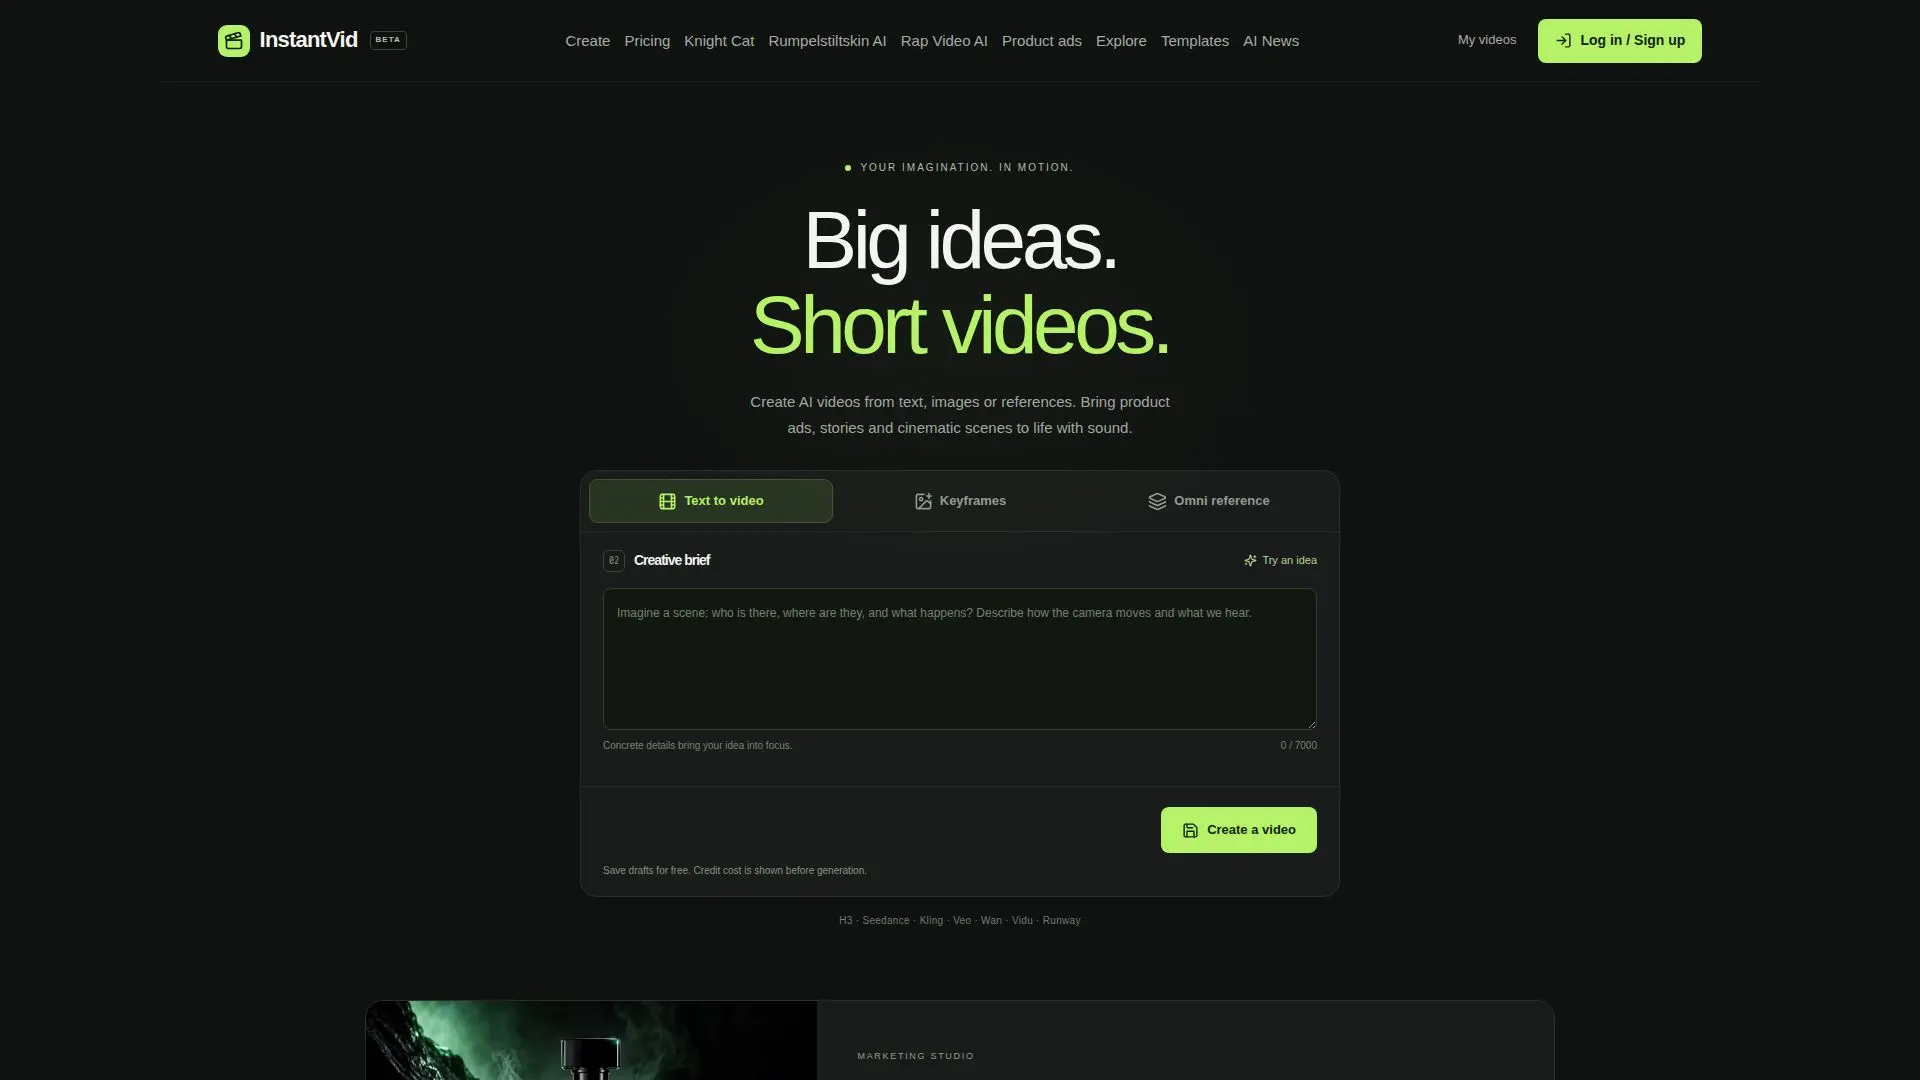1920x1080 pixels.
Task: Open Knight Cat in the top navigation
Action: 719,41
